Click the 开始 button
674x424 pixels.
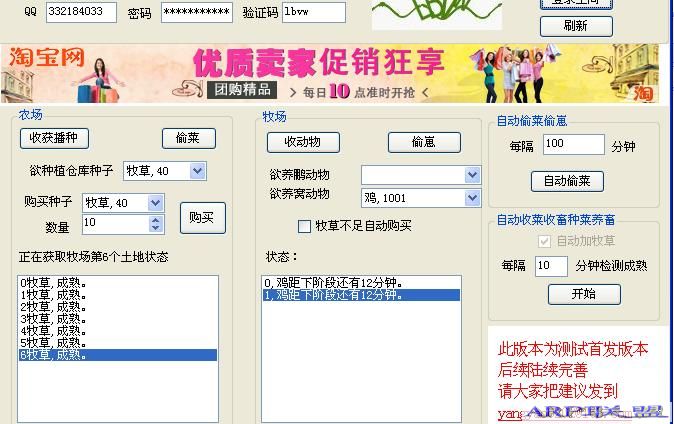[584, 295]
